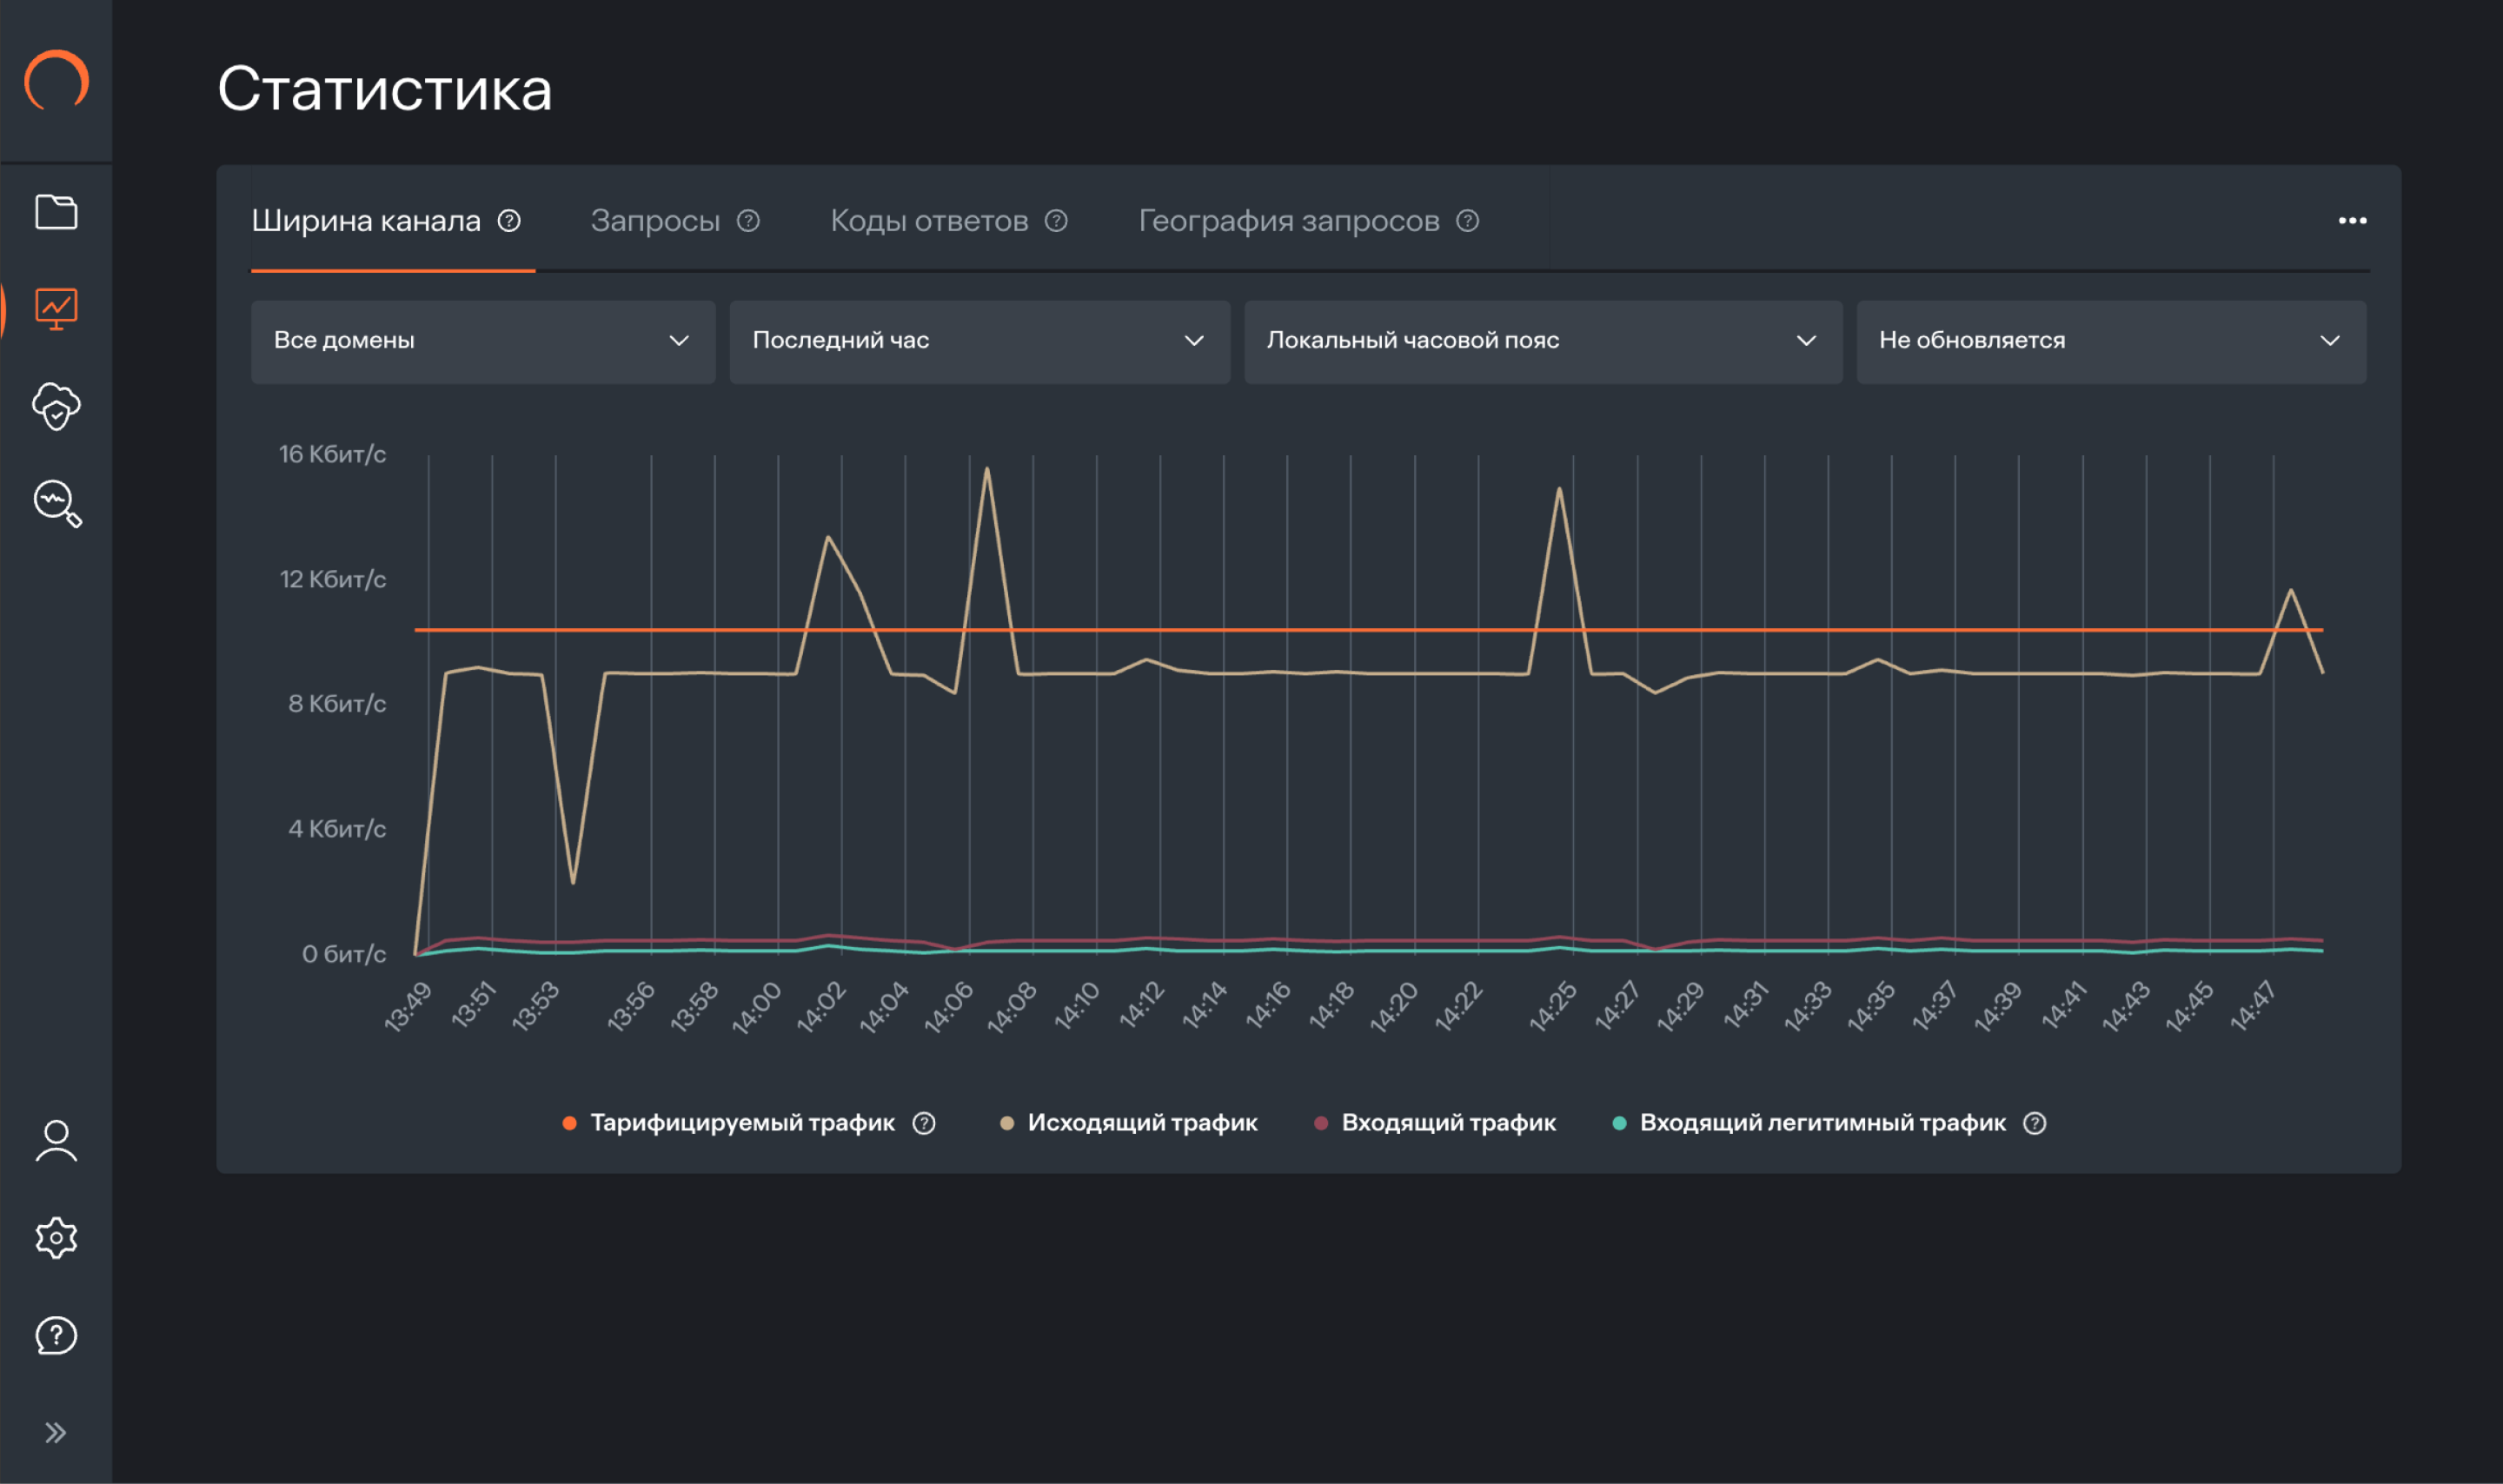This screenshot has width=2503, height=1484.
Task: Click the 13:49 time axis label
Action: (407, 1006)
